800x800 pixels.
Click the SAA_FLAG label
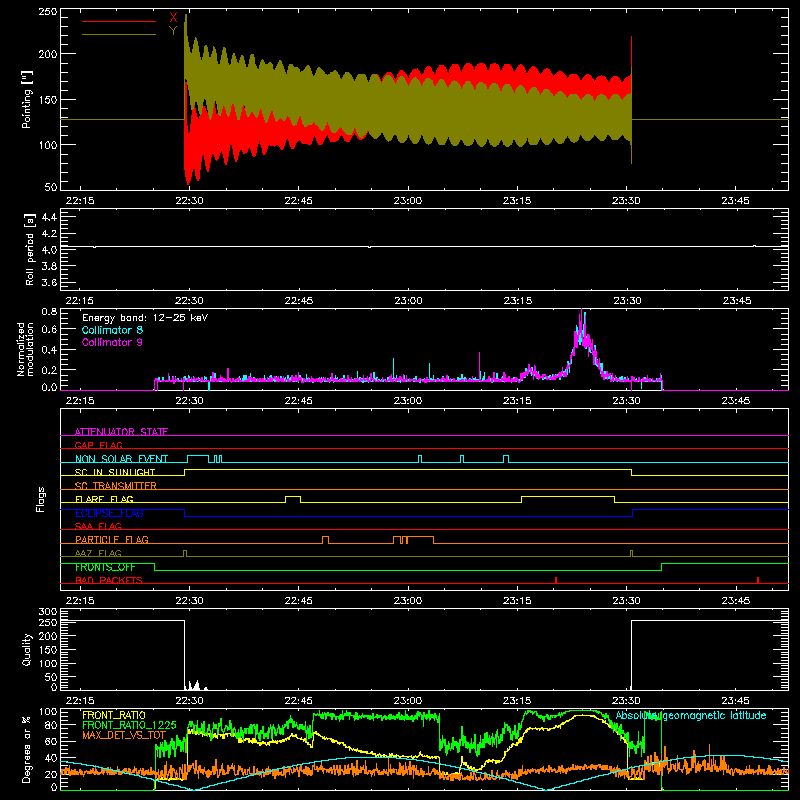point(98,526)
